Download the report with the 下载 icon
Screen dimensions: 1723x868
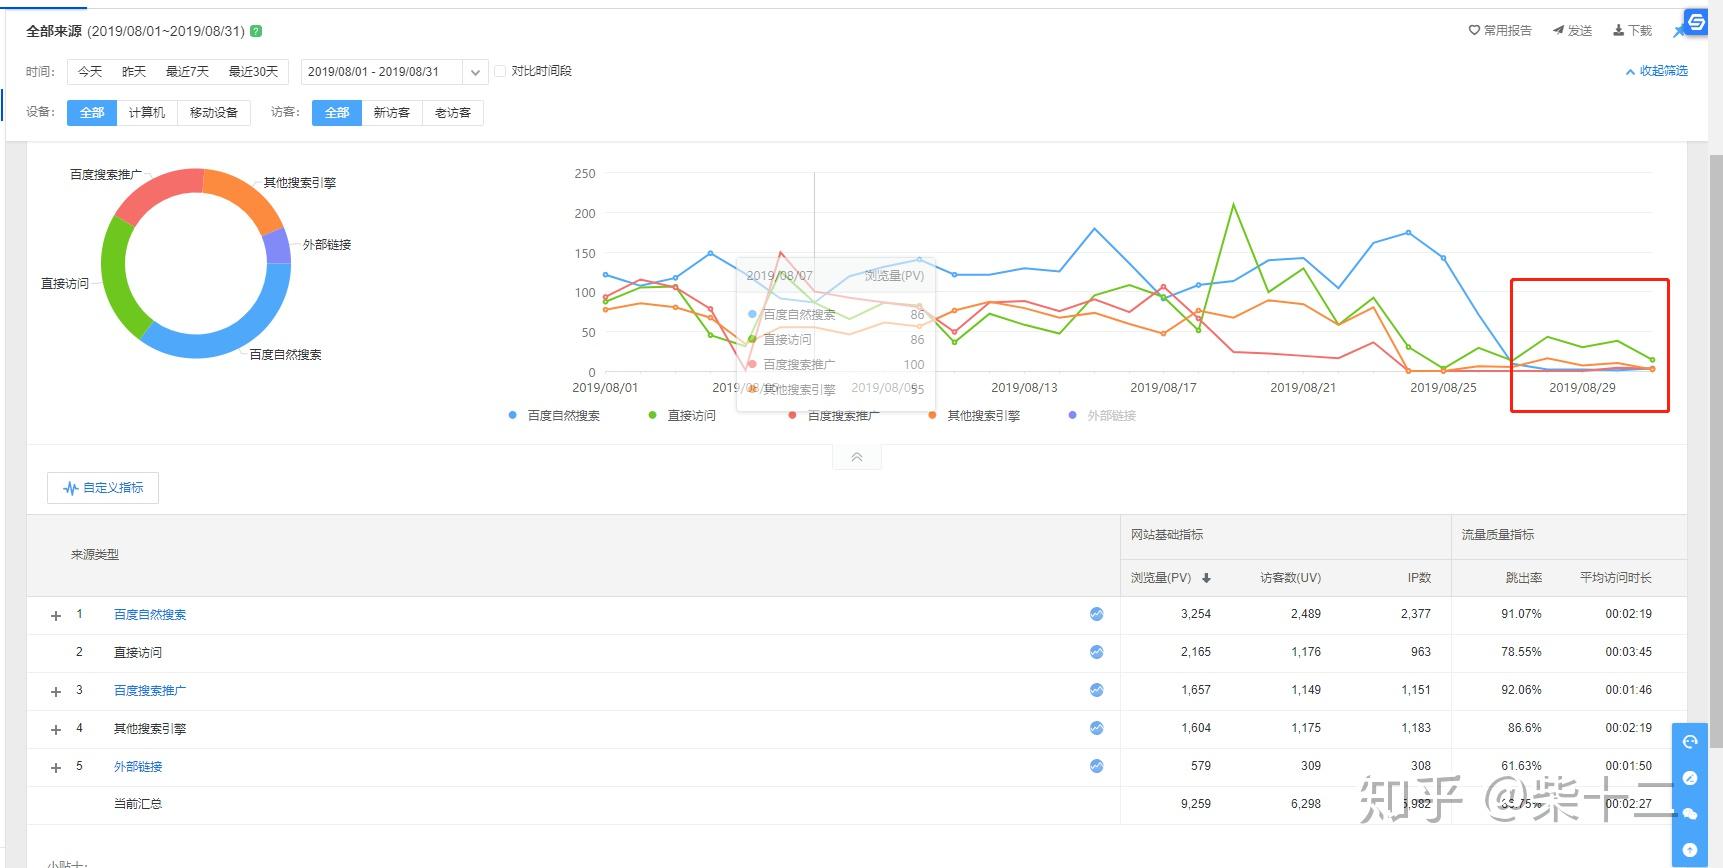(x=1632, y=31)
